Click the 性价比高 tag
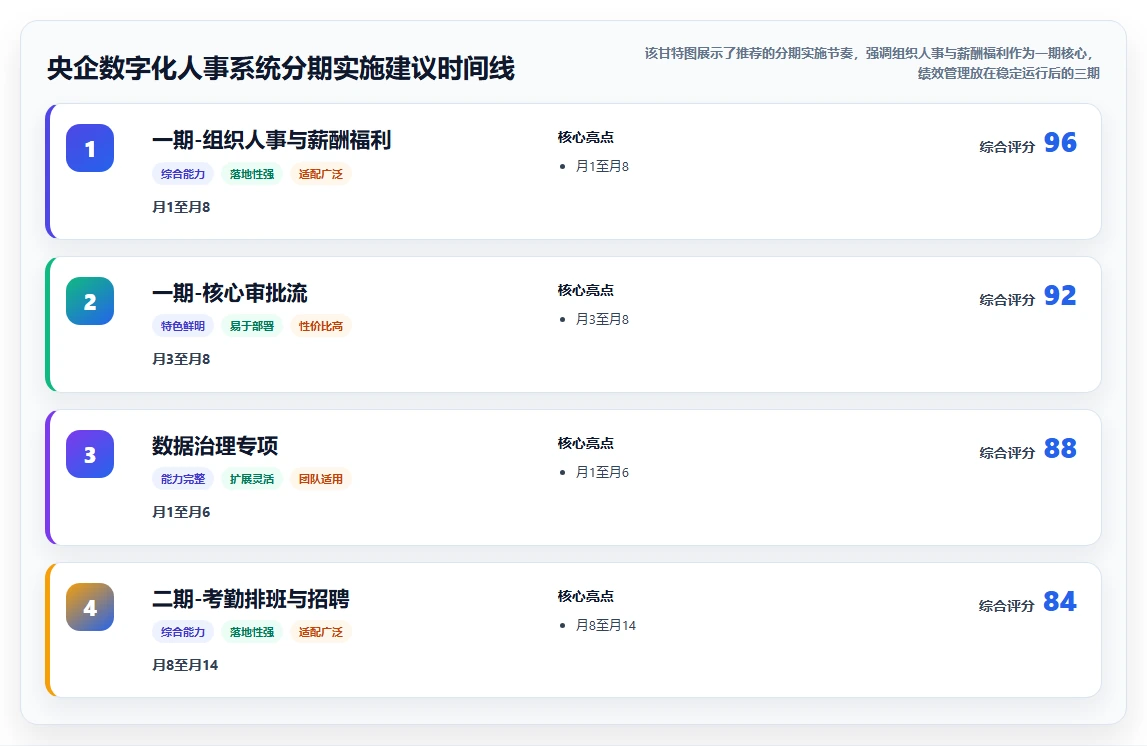The width and height of the screenshot is (1147, 746). pyautogui.click(x=320, y=326)
